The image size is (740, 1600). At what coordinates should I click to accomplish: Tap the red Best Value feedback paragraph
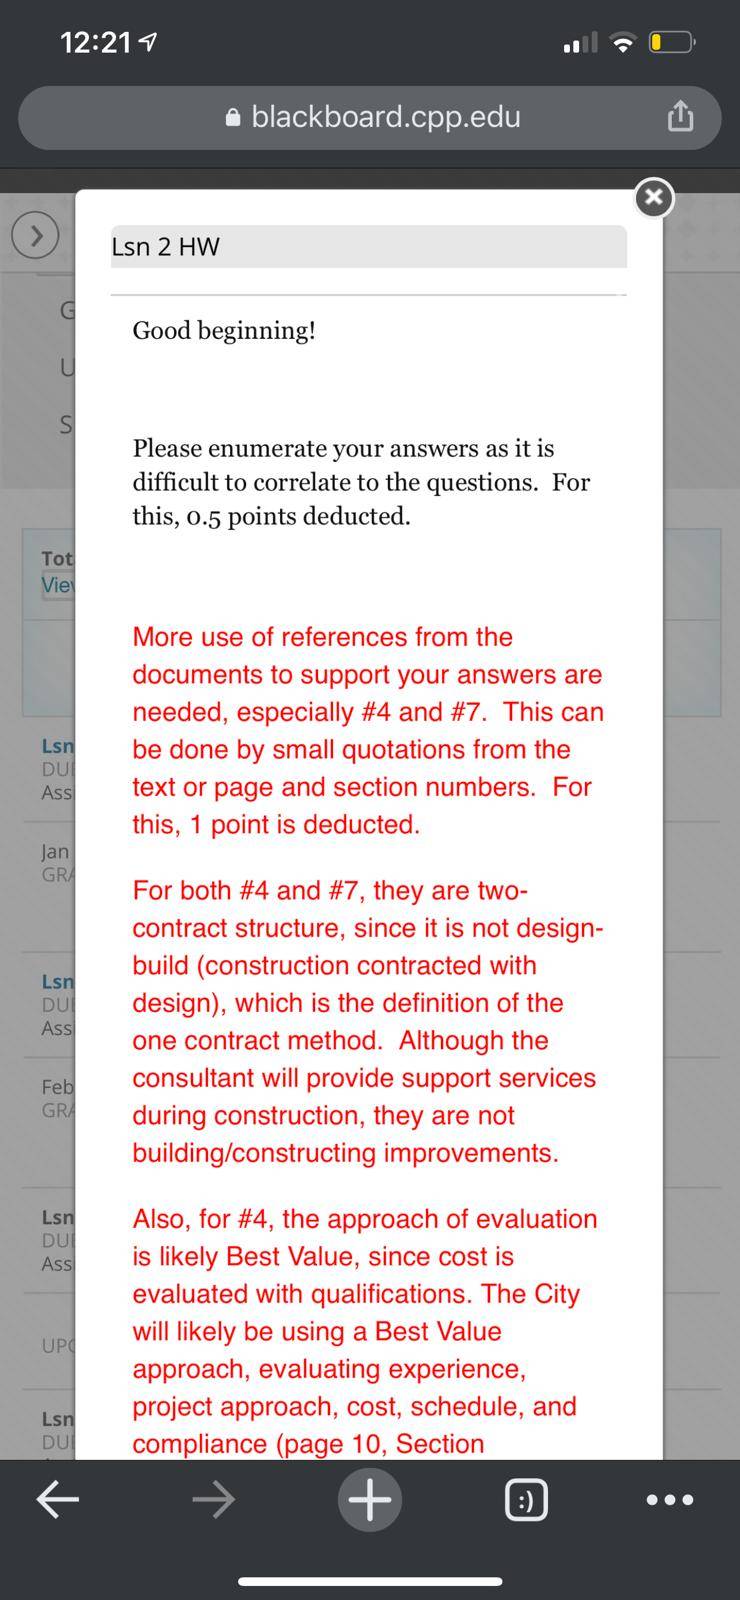point(365,1331)
